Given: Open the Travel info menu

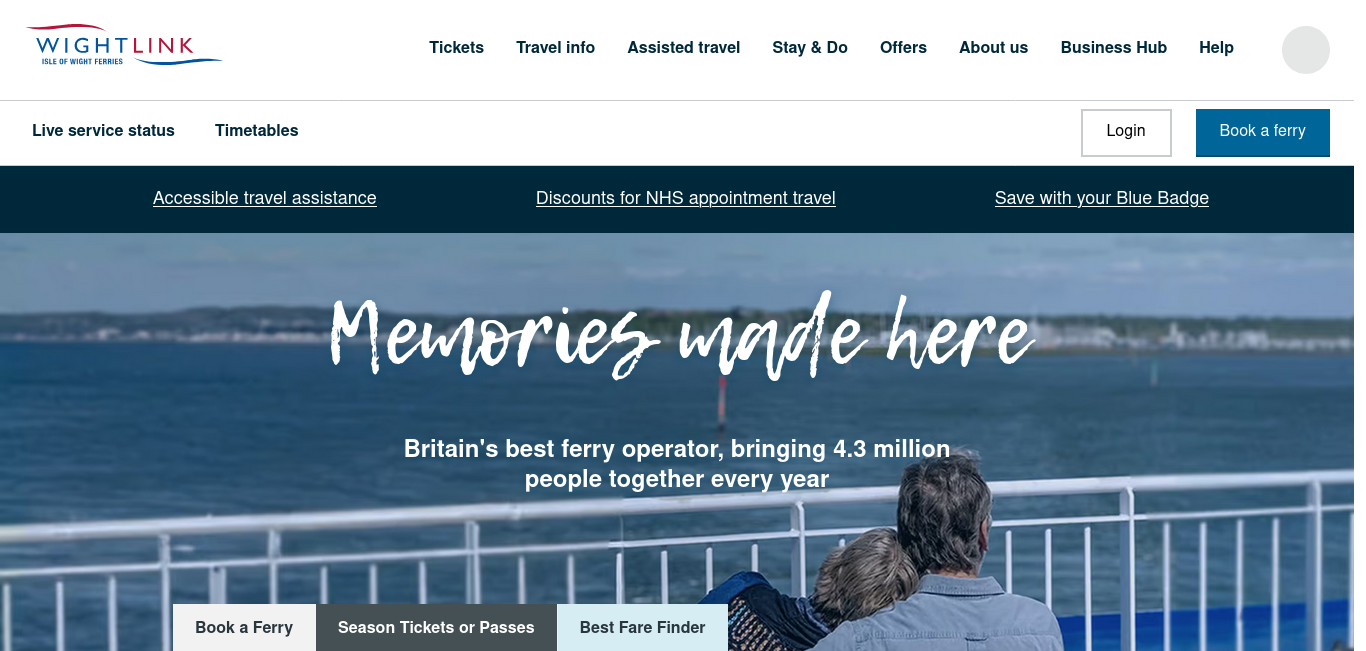Looking at the screenshot, I should click(555, 48).
